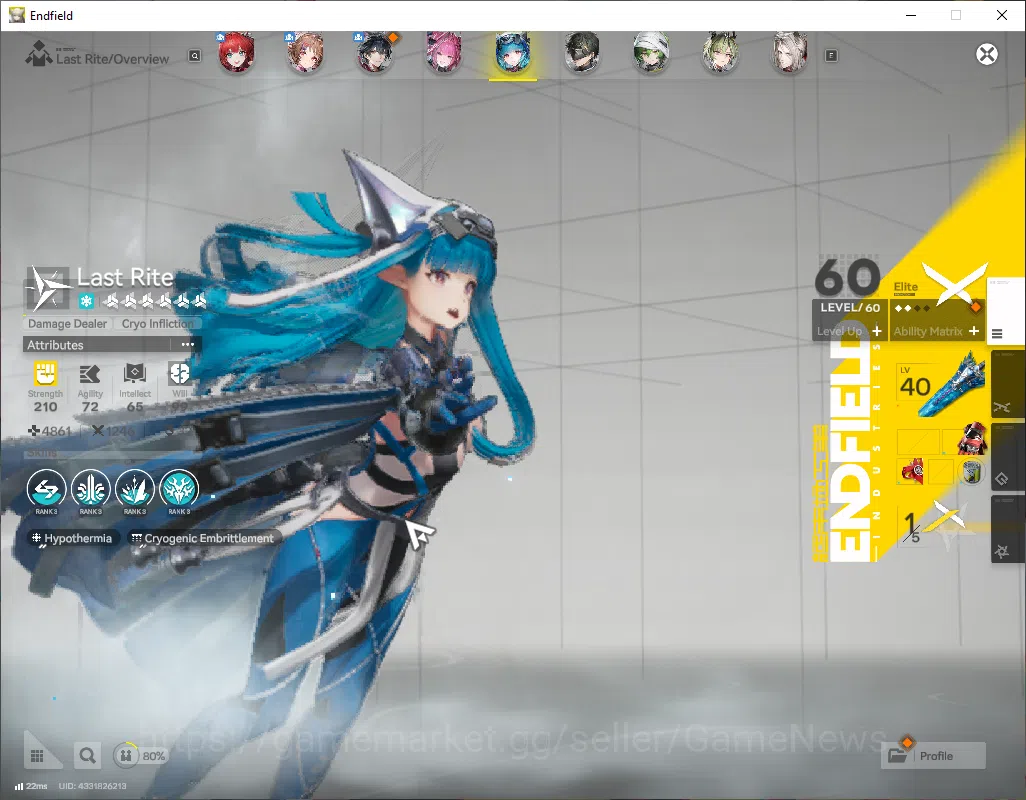
Task: Click the E next-operator key icon
Action: [831, 56]
